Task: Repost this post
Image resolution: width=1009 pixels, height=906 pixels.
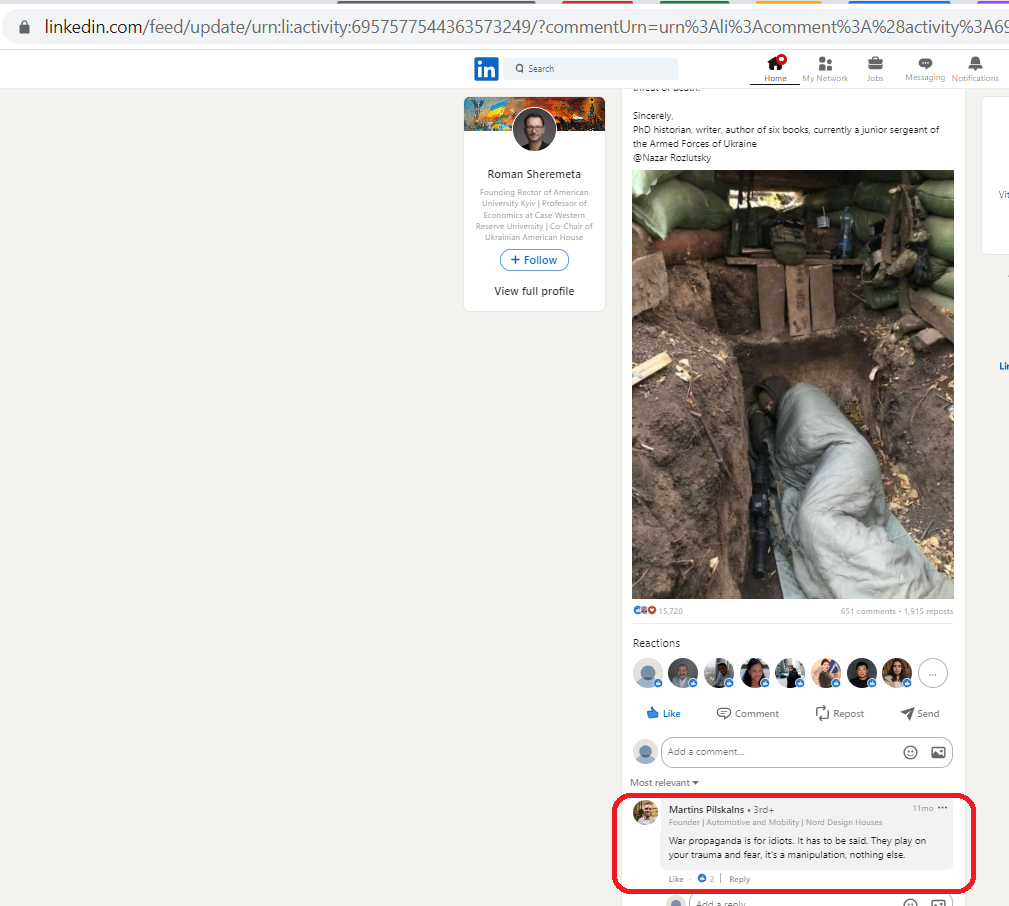Action: (840, 714)
